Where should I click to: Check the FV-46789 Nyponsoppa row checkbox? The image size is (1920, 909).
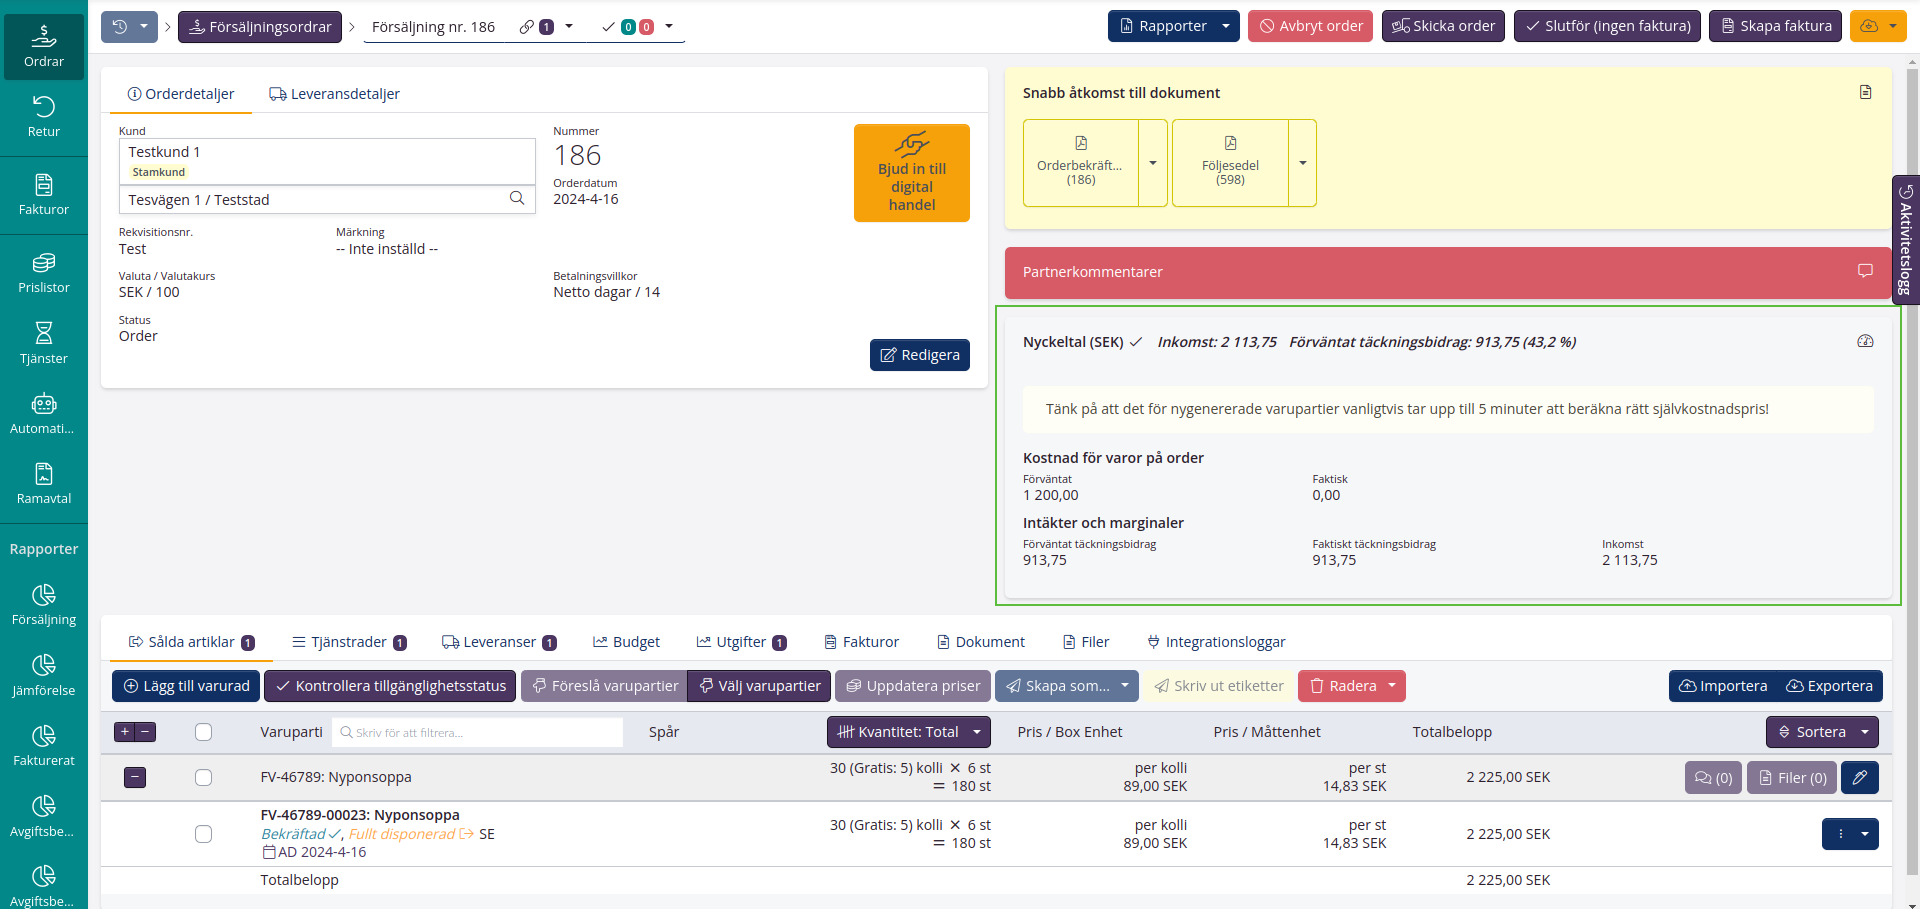203,777
